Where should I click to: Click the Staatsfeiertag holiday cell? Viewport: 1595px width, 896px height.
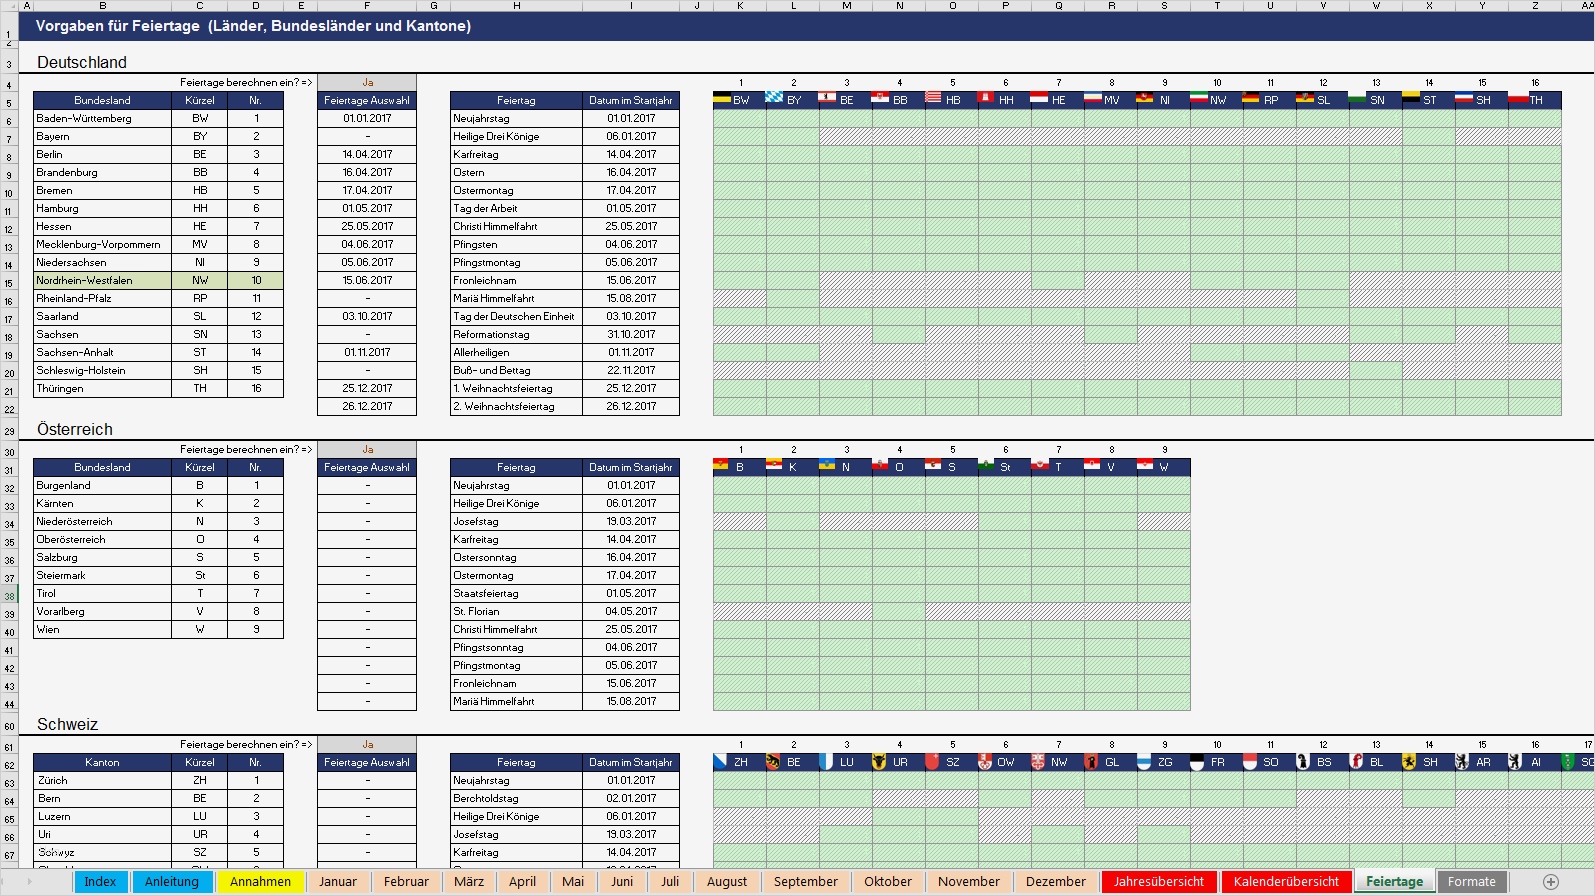516,593
